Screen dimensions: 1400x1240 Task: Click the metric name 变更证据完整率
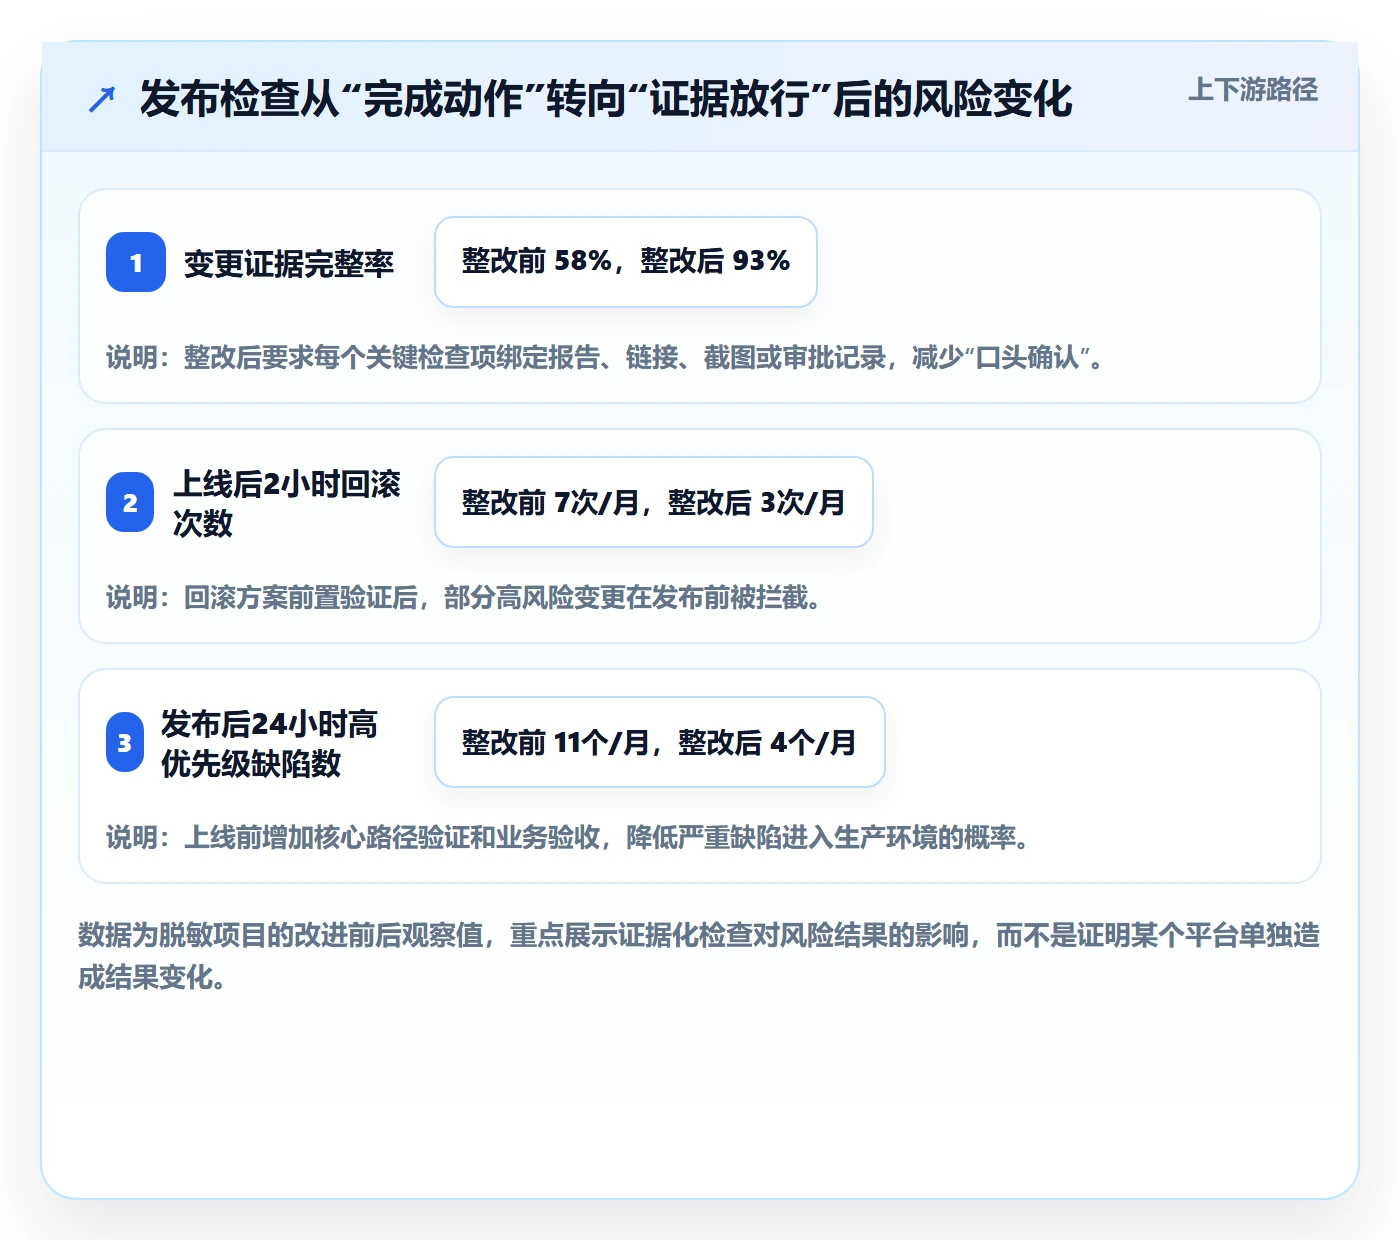click(x=289, y=263)
